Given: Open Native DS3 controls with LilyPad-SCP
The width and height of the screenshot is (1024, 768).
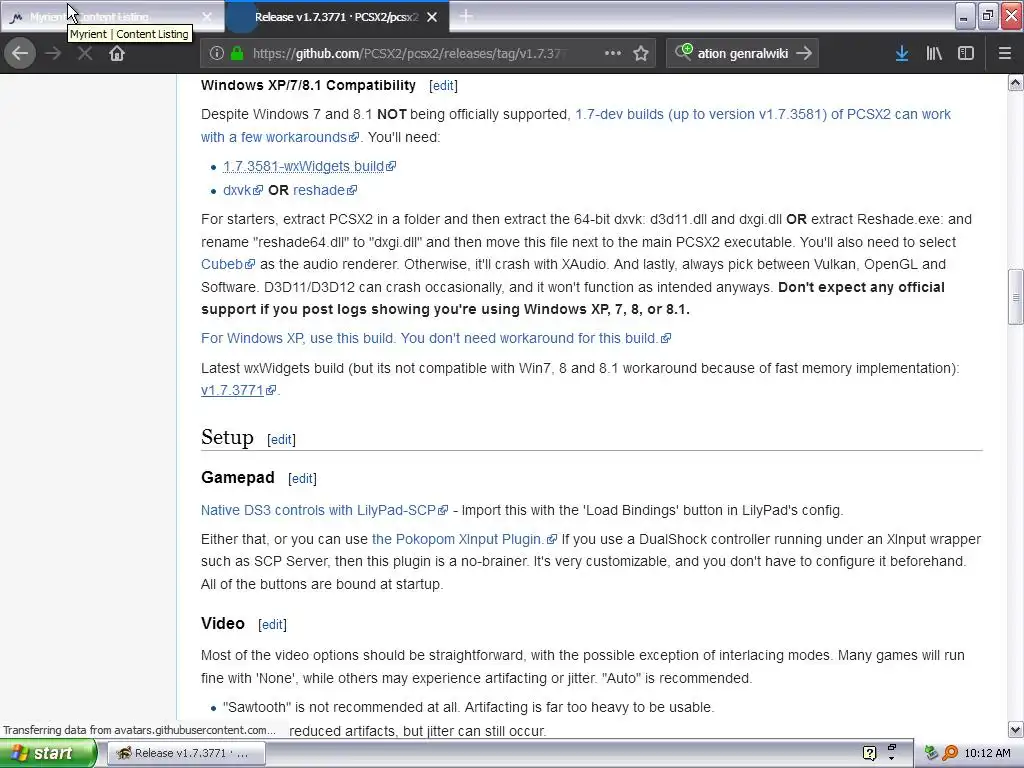Looking at the screenshot, I should (324, 511).
